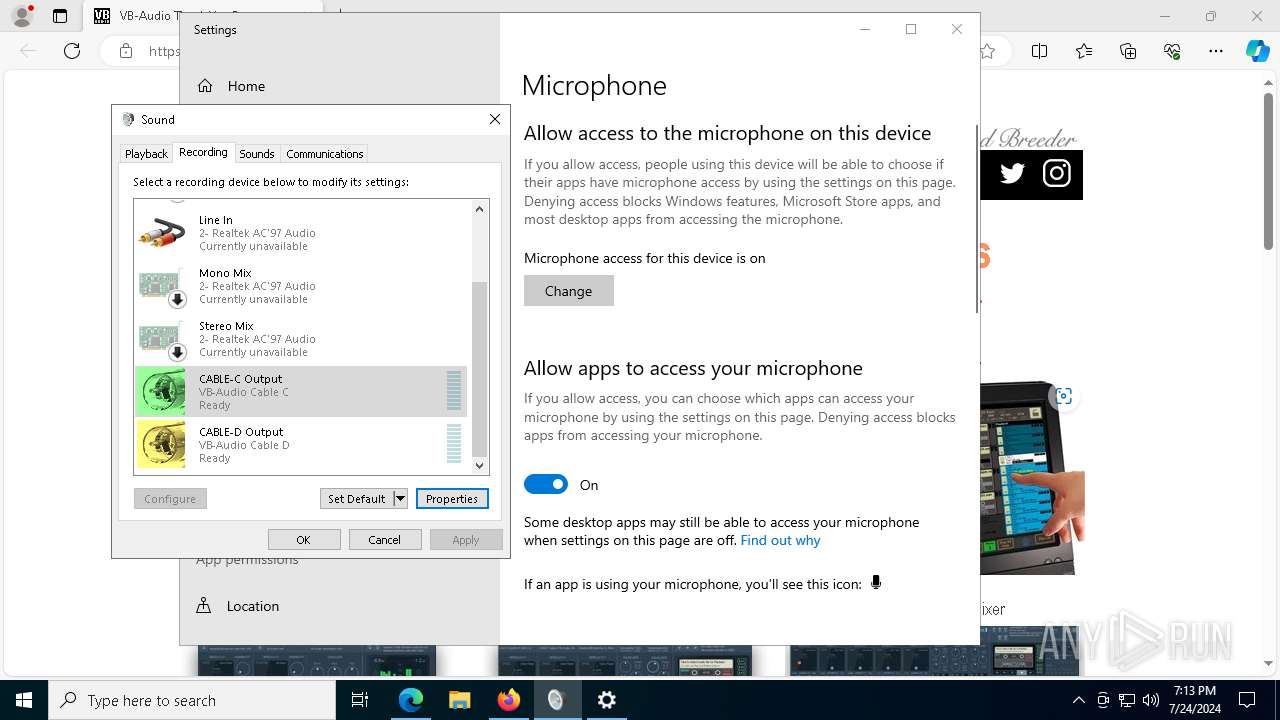1280x720 pixels.
Task: Click the taskbar clock showing 7:13 PM
Action: pyautogui.click(x=1194, y=700)
